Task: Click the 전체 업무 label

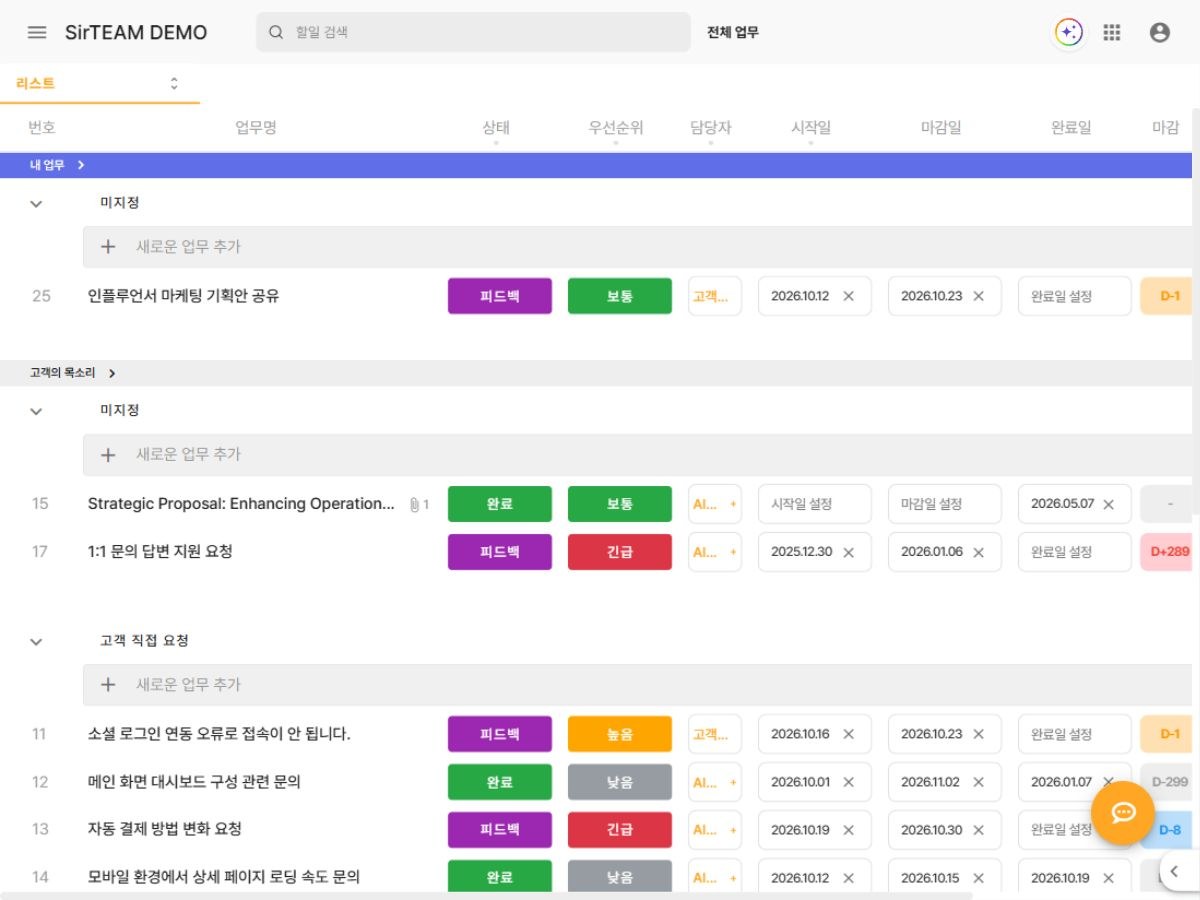Action: click(733, 32)
